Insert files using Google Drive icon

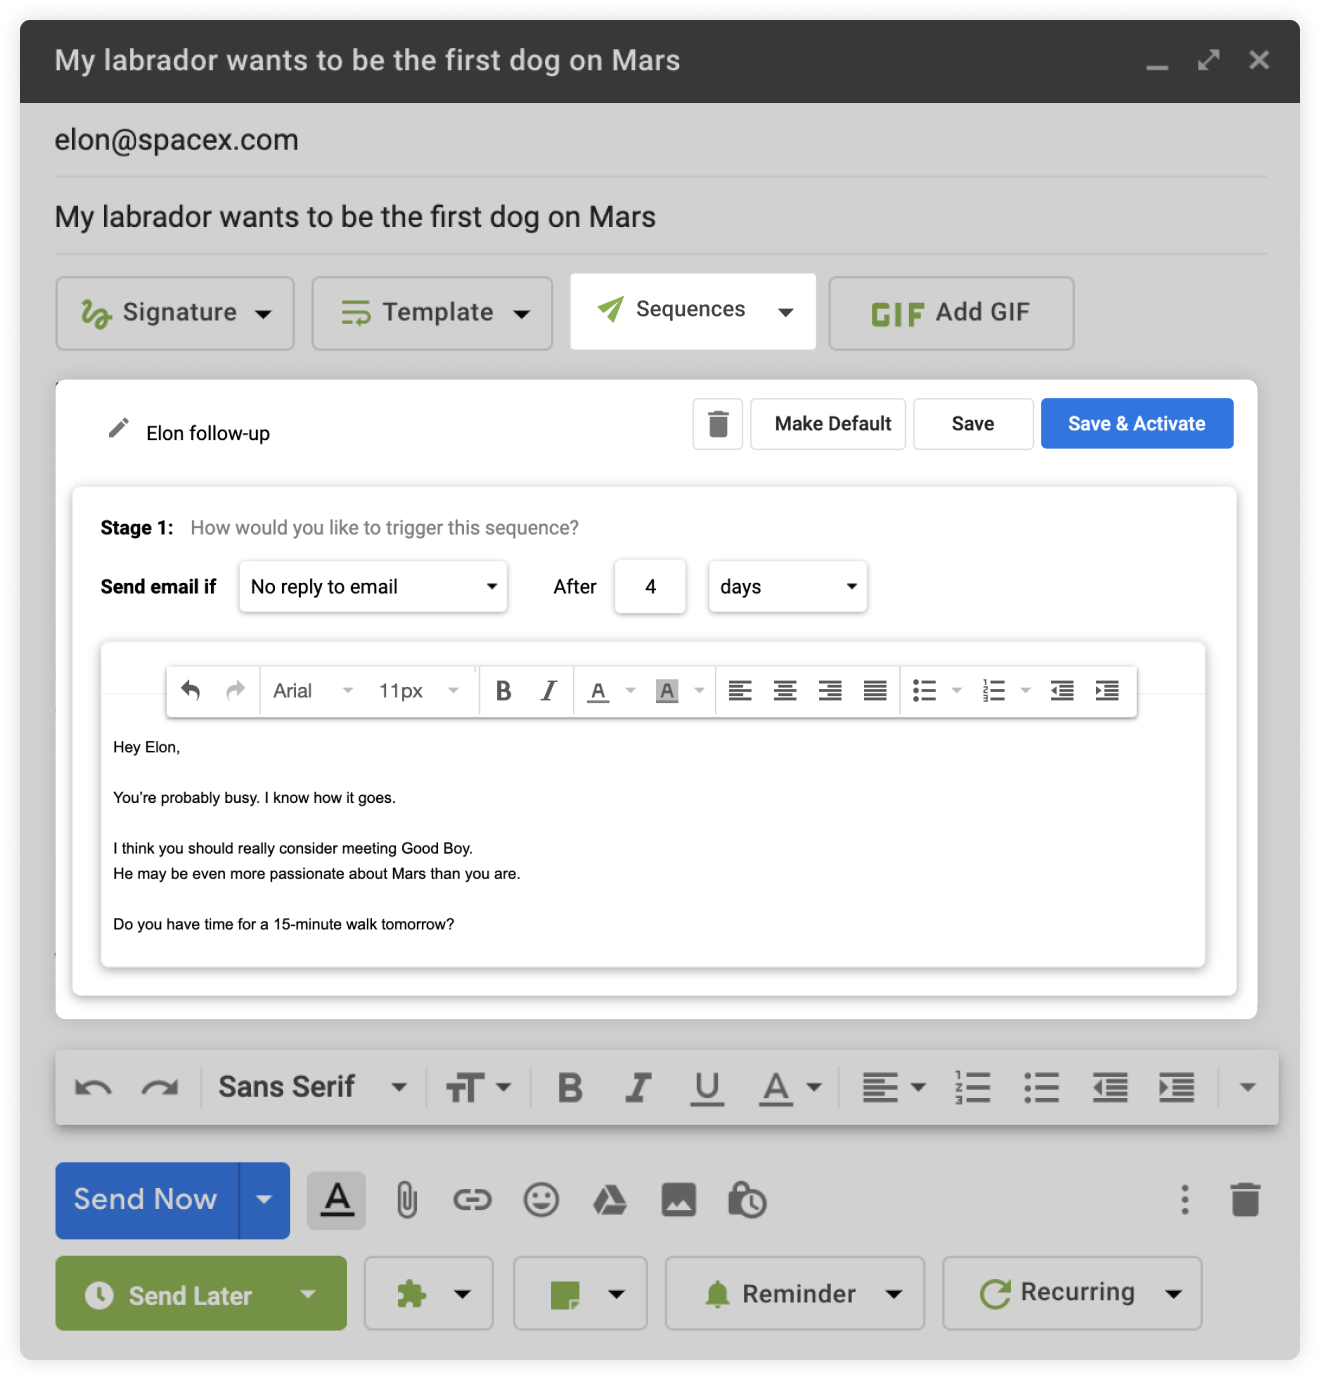click(x=609, y=1199)
